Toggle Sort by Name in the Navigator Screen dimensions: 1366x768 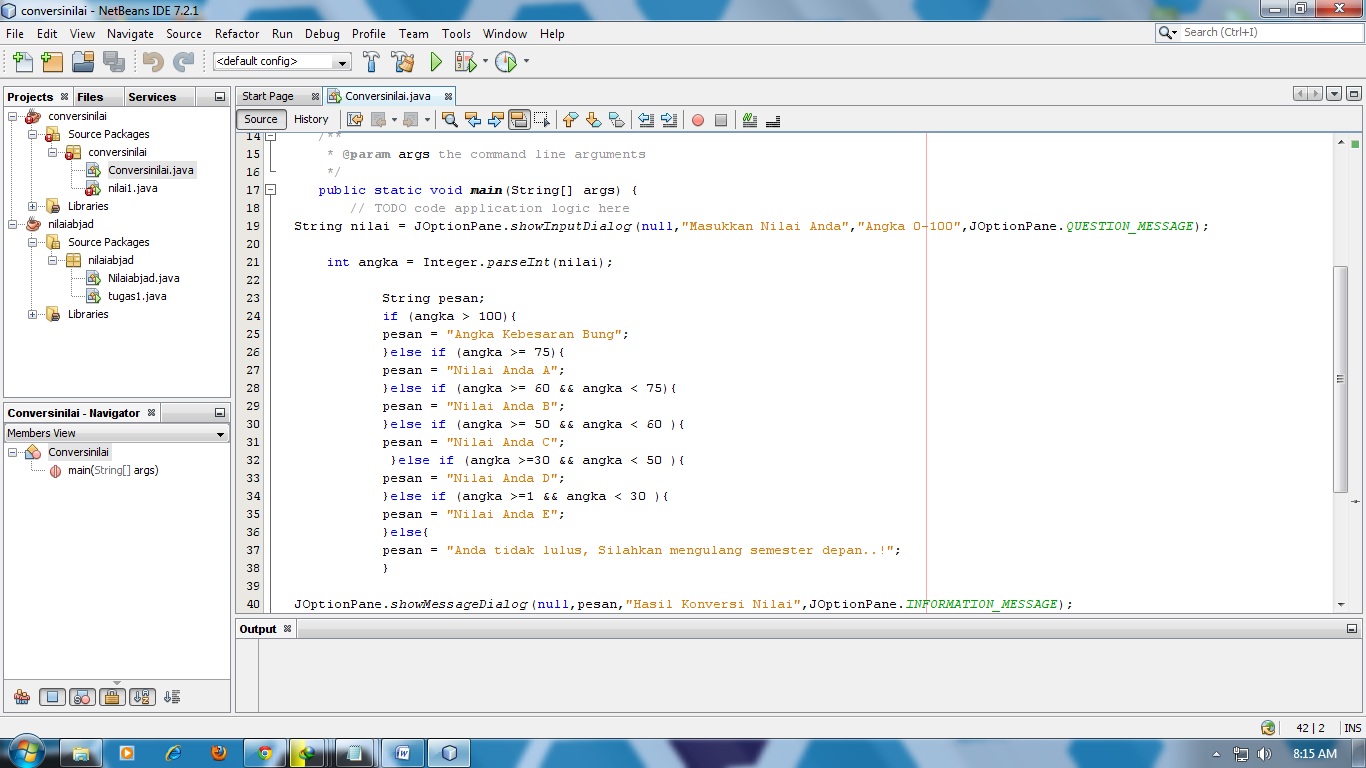point(141,697)
